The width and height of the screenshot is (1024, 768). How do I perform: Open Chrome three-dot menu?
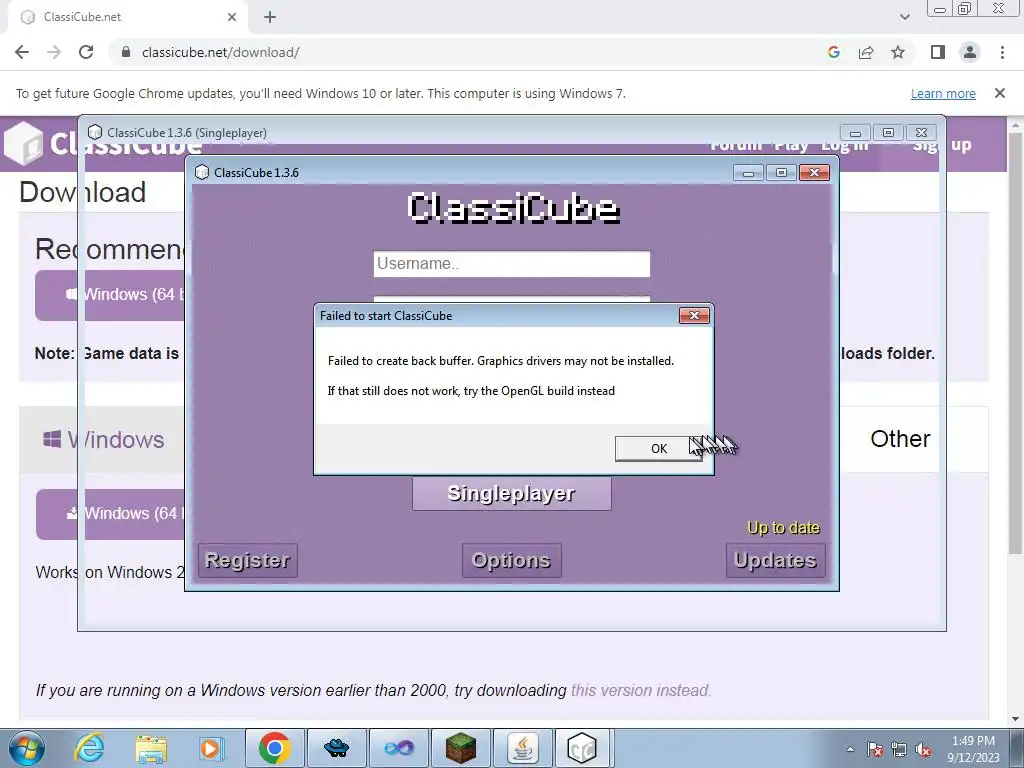pos(1002,52)
